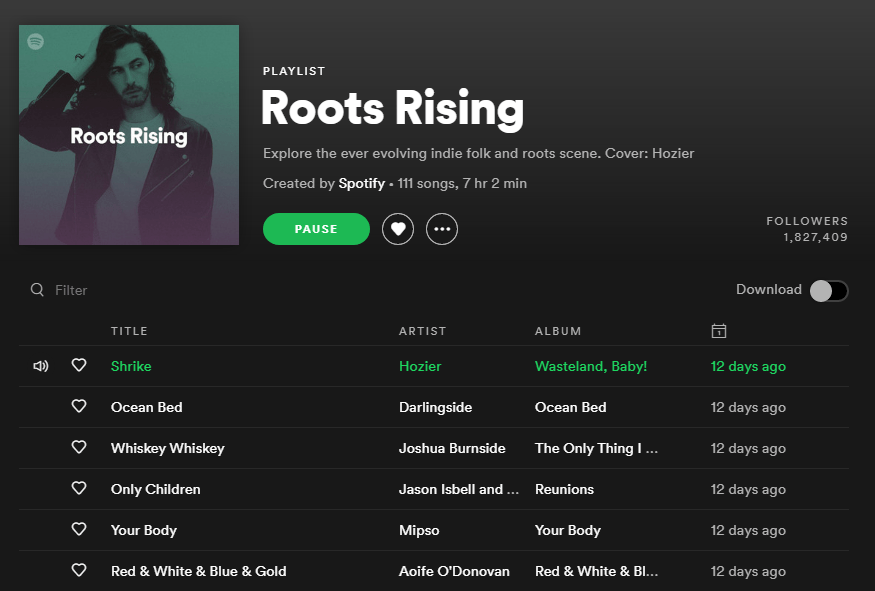Sort songs by the TITLE column header
875x591 pixels.
[x=127, y=330]
